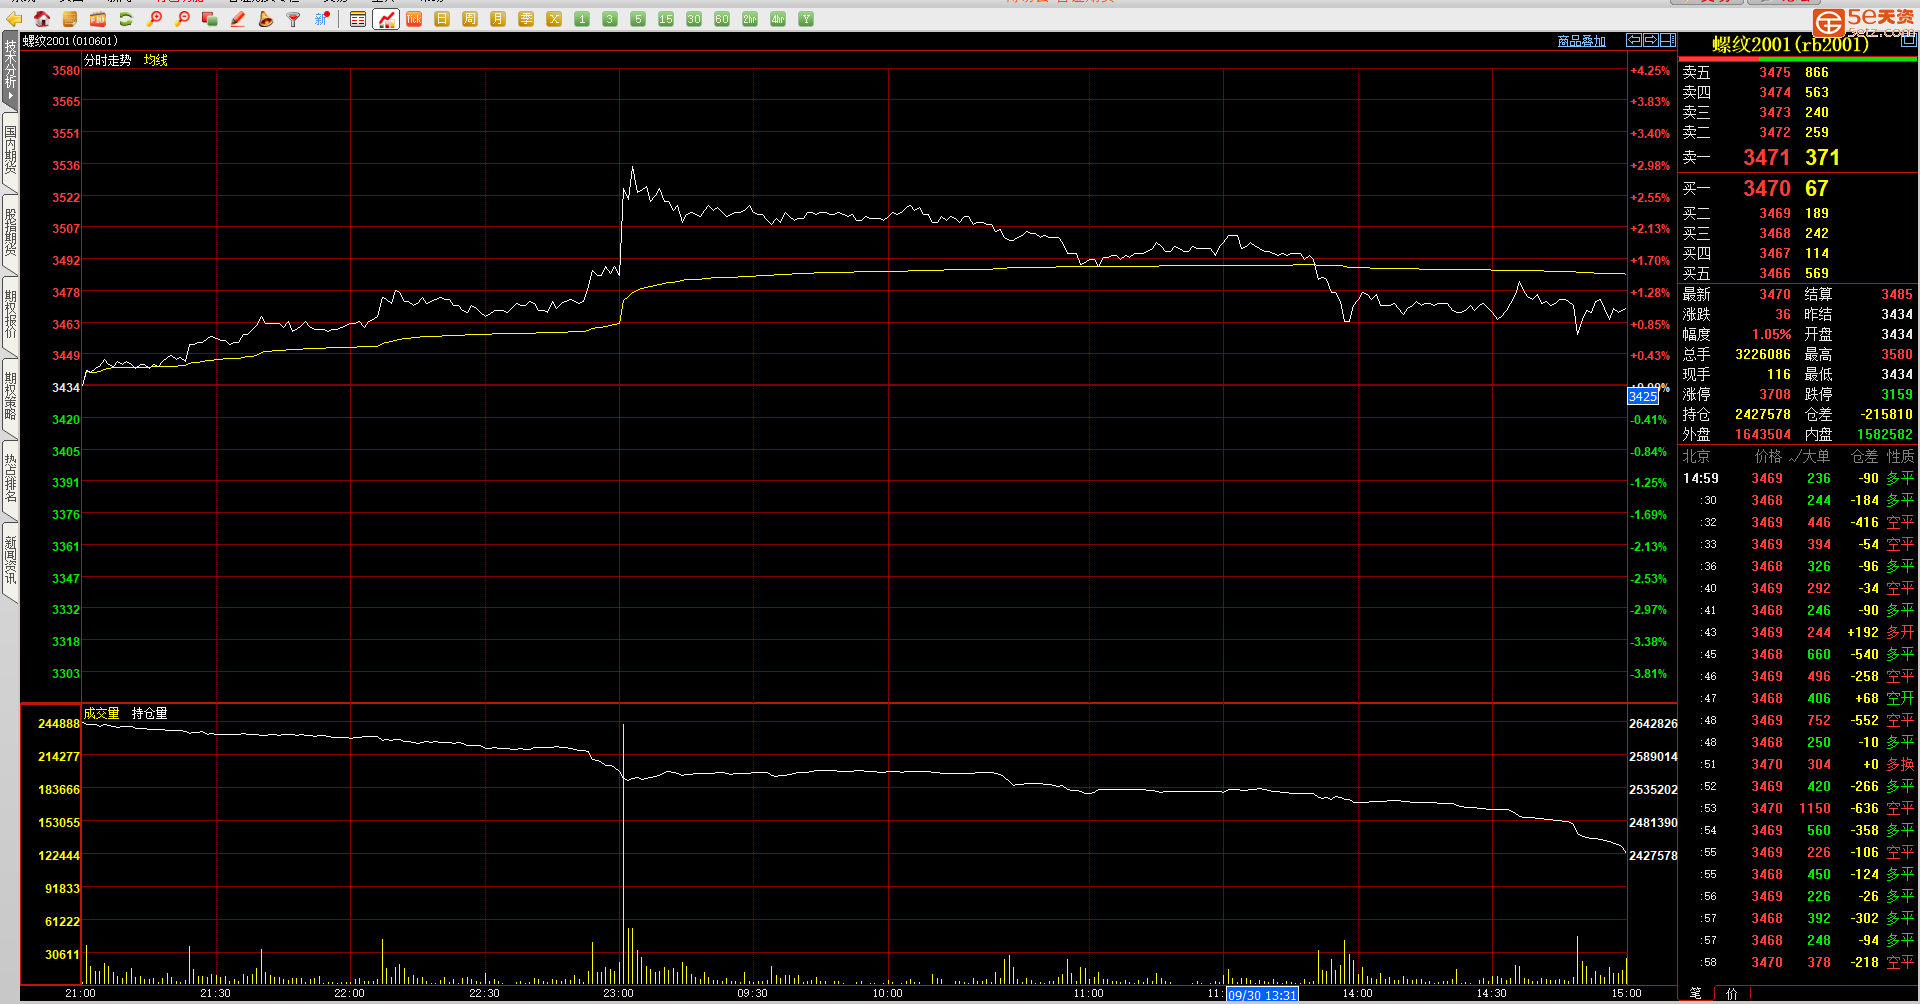Viewport: 1920px width, 1004px height.
Task: Switch to daily 日 K-line period
Action: pyautogui.click(x=442, y=19)
